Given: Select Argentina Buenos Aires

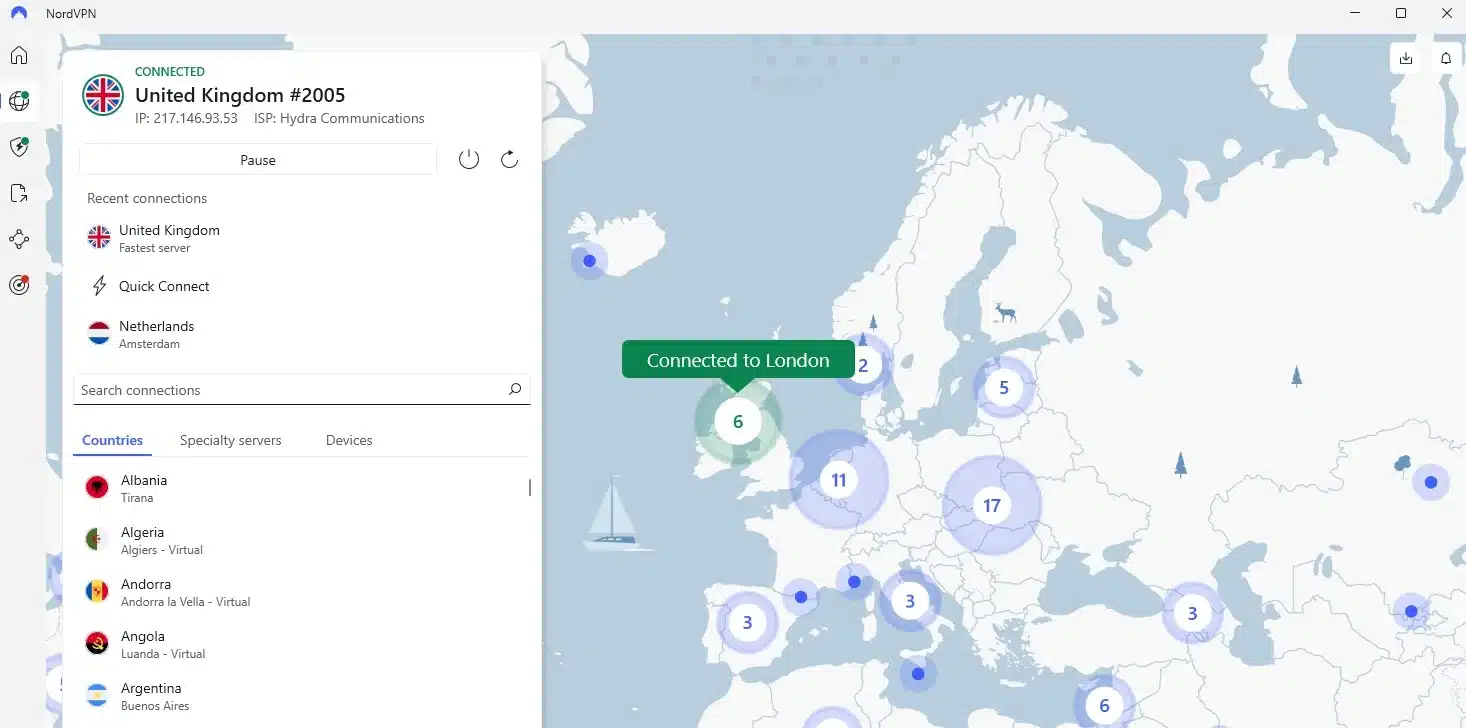Looking at the screenshot, I should tap(302, 696).
